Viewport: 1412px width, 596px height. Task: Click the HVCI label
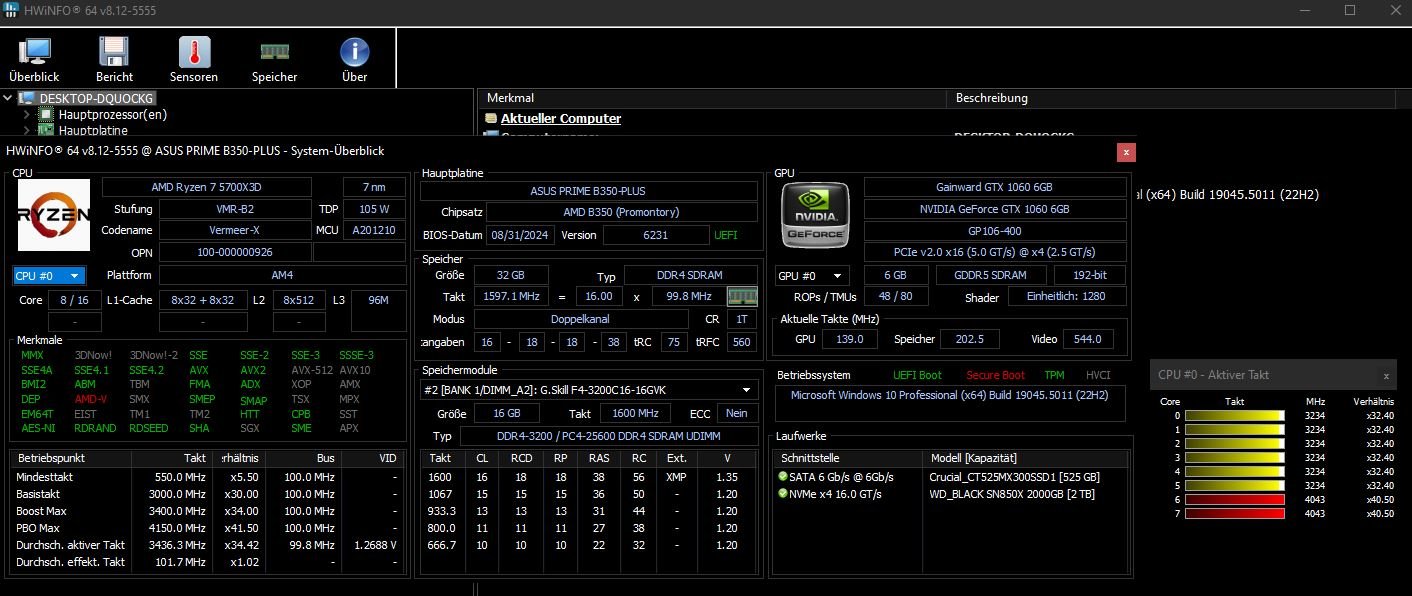[x=1098, y=375]
